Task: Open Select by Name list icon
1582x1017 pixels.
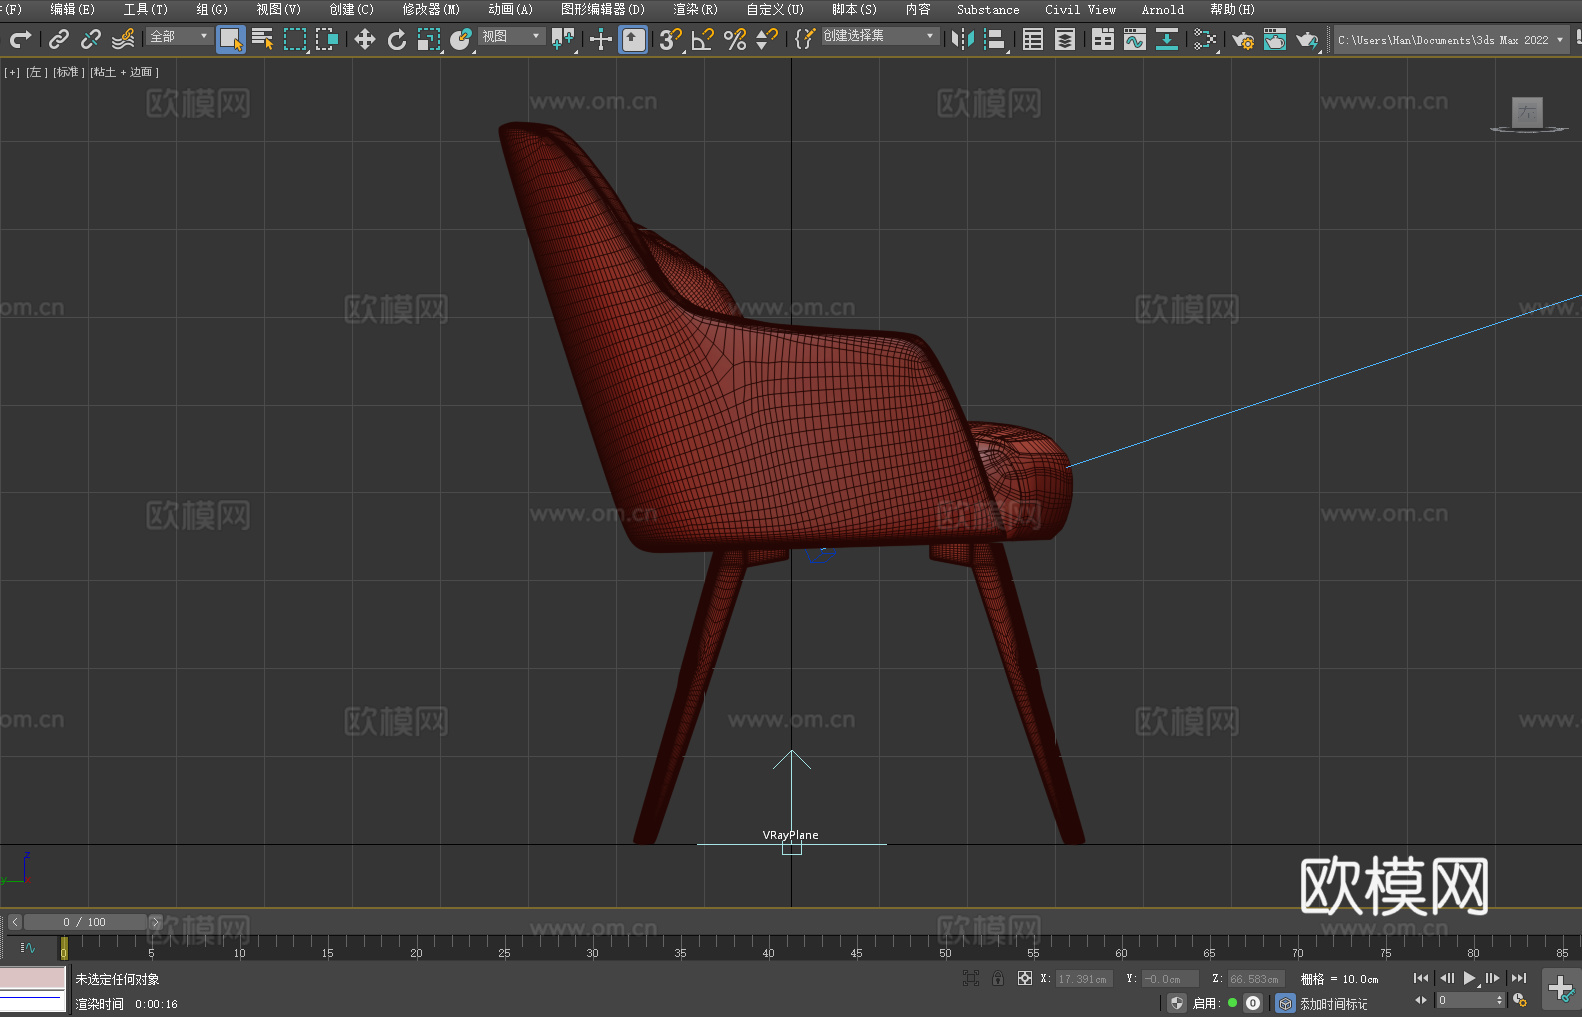Action: (263, 39)
